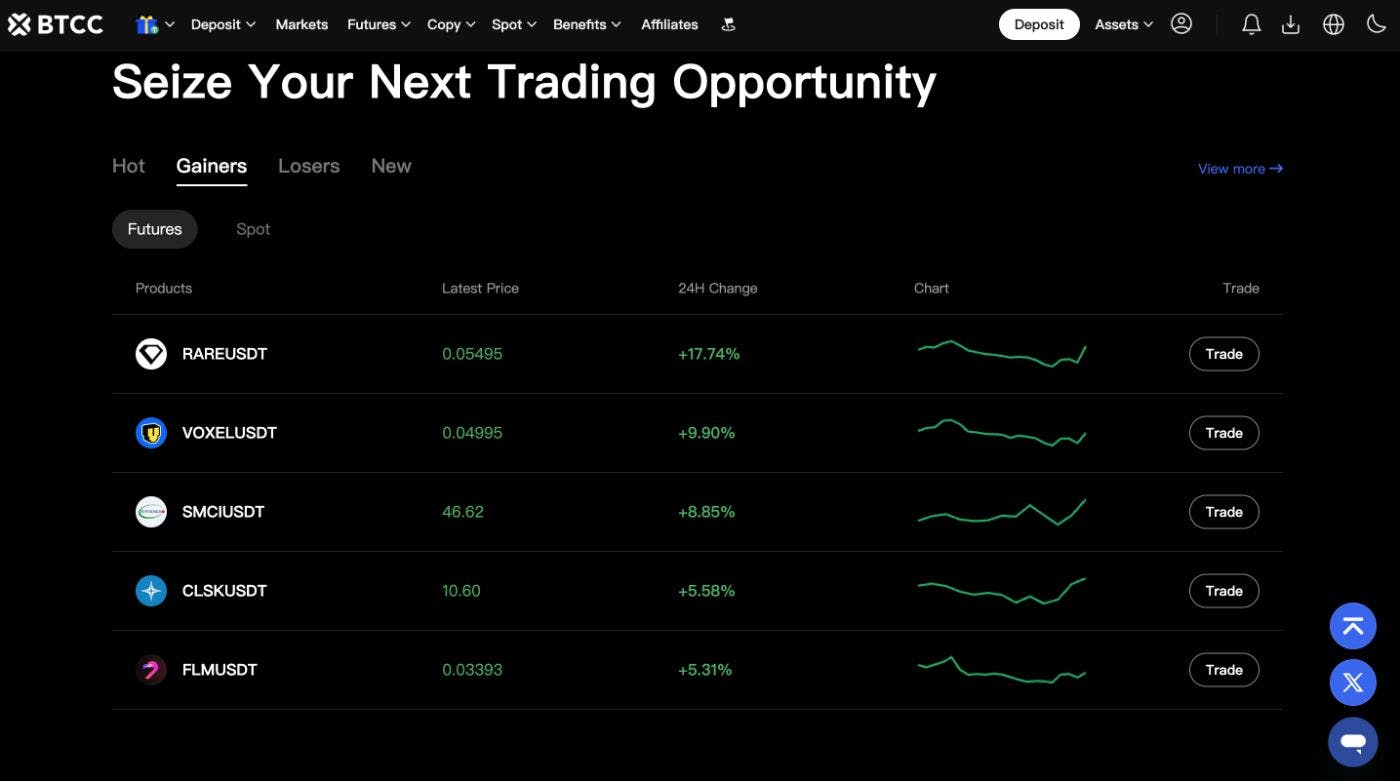Trade RAREUSDT via its Trade button
1400x781 pixels.
[1223, 353]
